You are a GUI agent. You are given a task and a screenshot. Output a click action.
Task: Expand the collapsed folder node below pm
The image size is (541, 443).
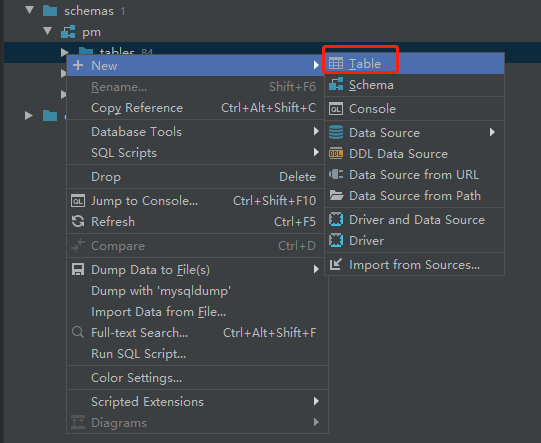click(29, 116)
